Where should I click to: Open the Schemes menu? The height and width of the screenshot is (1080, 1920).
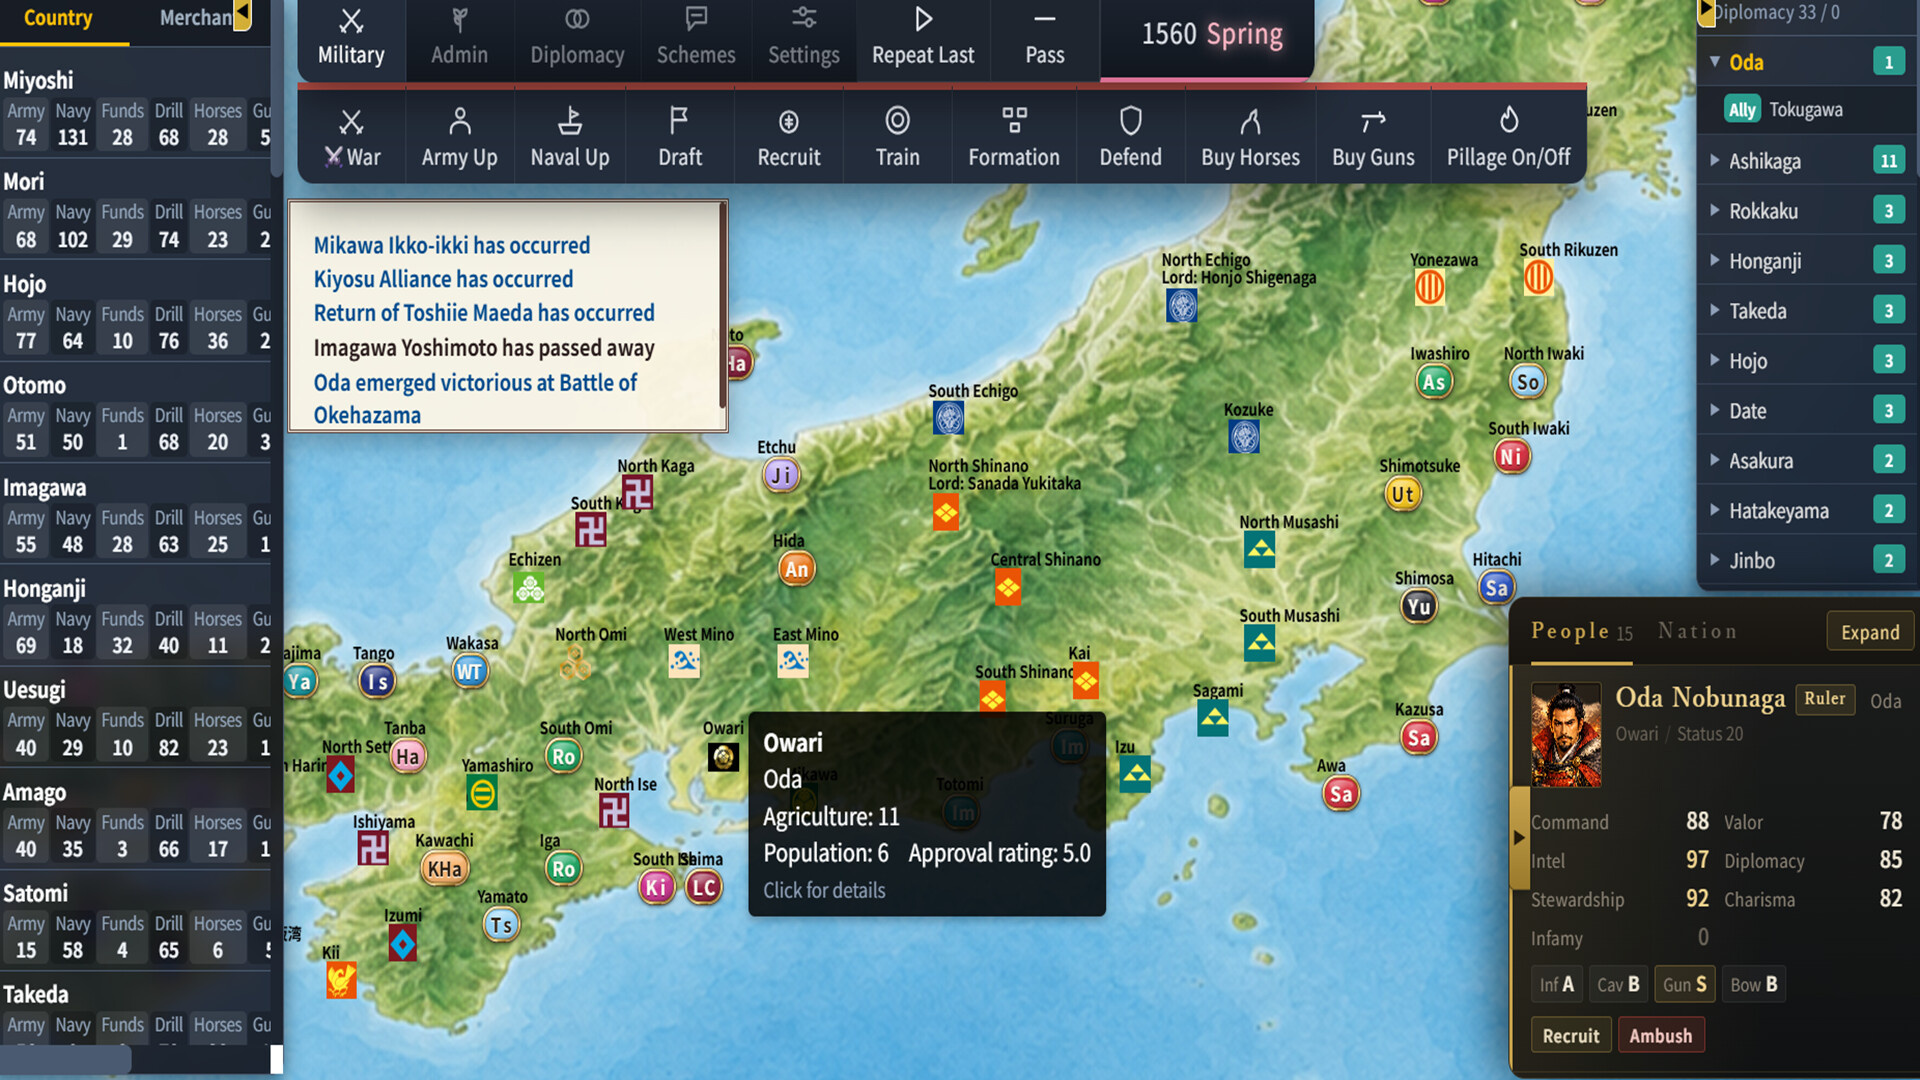(x=696, y=38)
